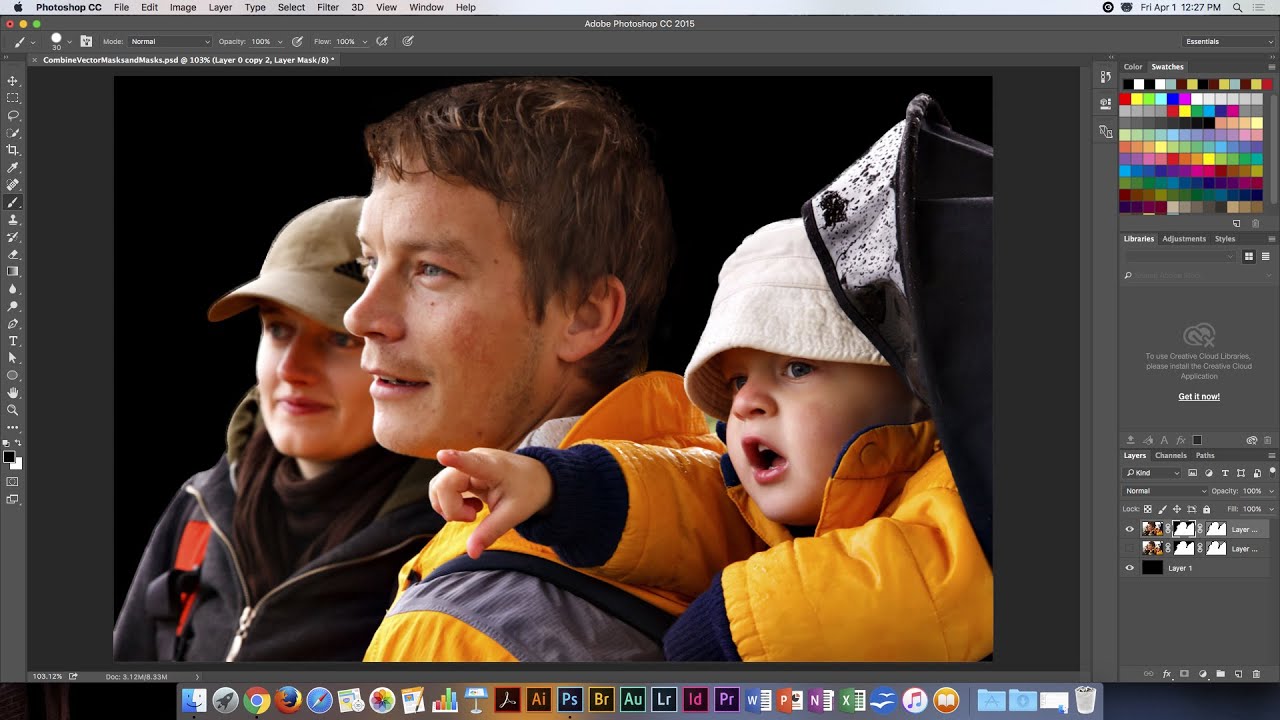1280x720 pixels.
Task: Select the Type tool
Action: click(x=13, y=341)
